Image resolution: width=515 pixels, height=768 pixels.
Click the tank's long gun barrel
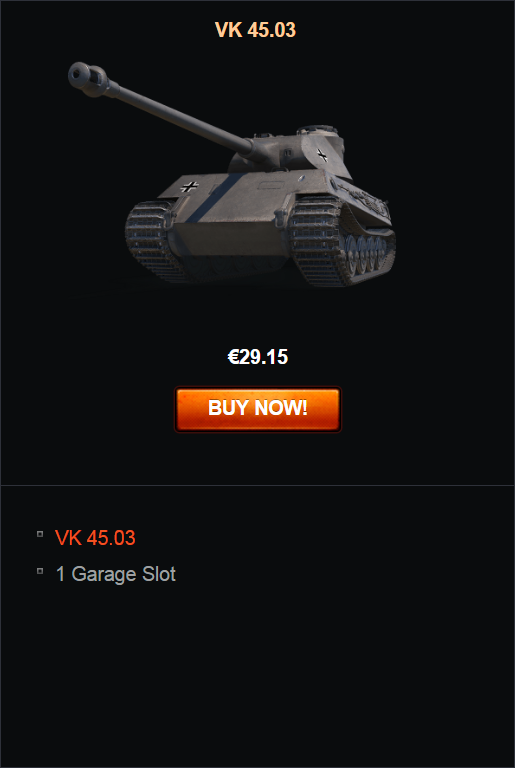[x=180, y=116]
